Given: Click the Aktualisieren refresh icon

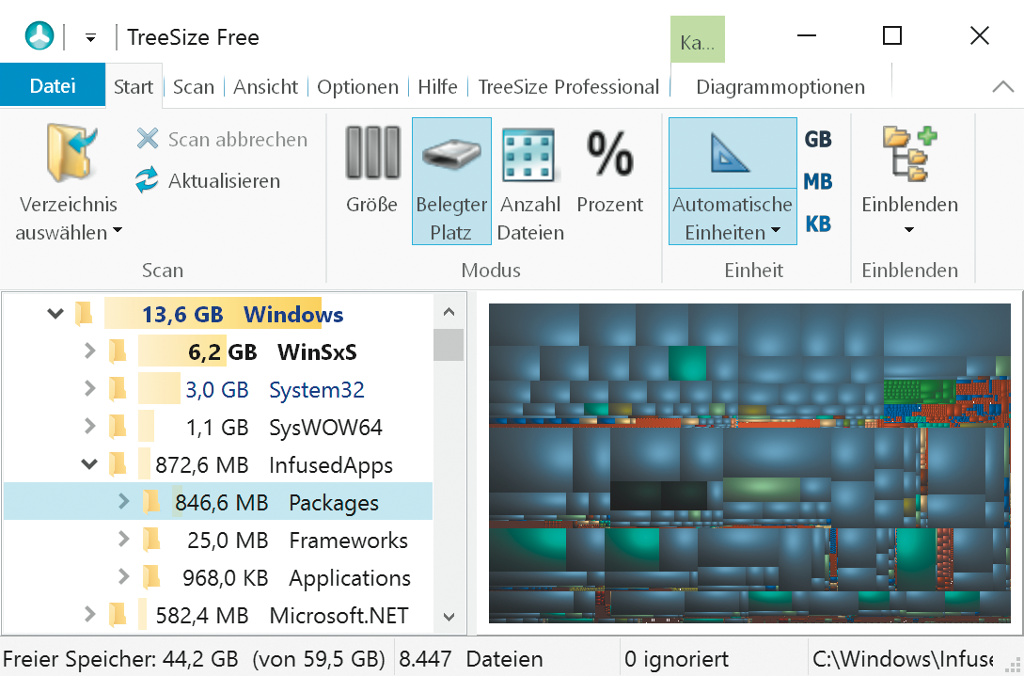Looking at the screenshot, I should 148,181.
